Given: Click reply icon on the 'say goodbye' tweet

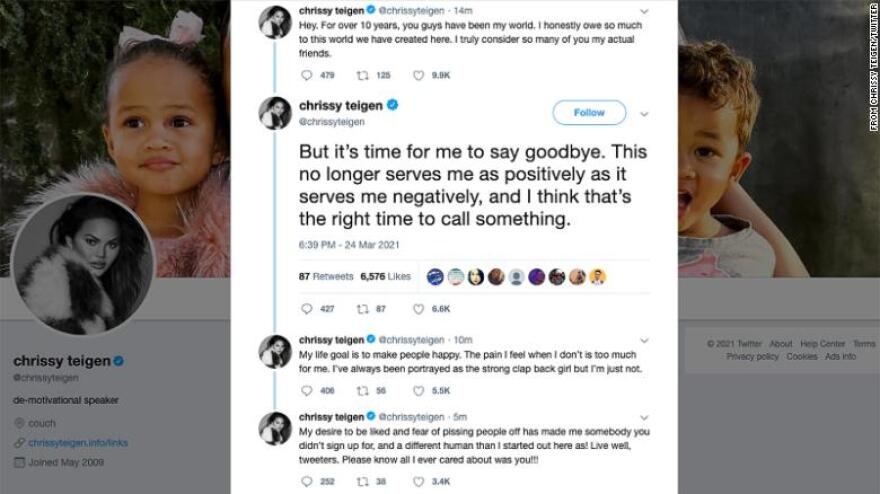Looking at the screenshot, I should [x=307, y=309].
